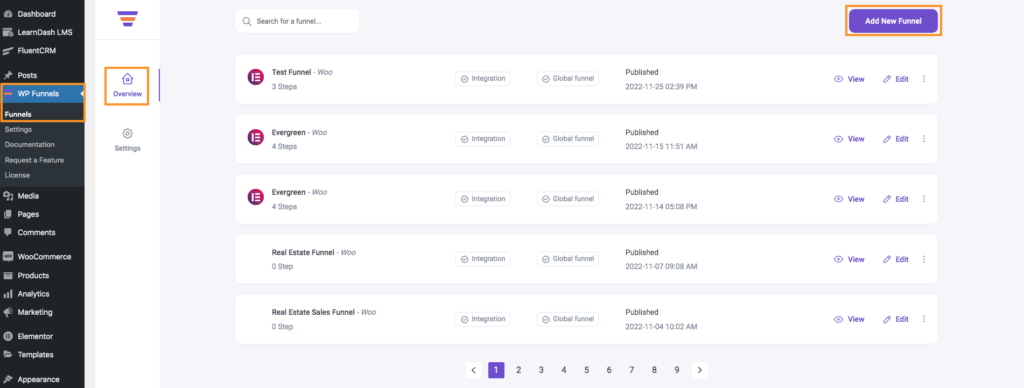Open the Settings gear in the funnel sidebar
Screen dimensions: 1024x388
point(127,133)
